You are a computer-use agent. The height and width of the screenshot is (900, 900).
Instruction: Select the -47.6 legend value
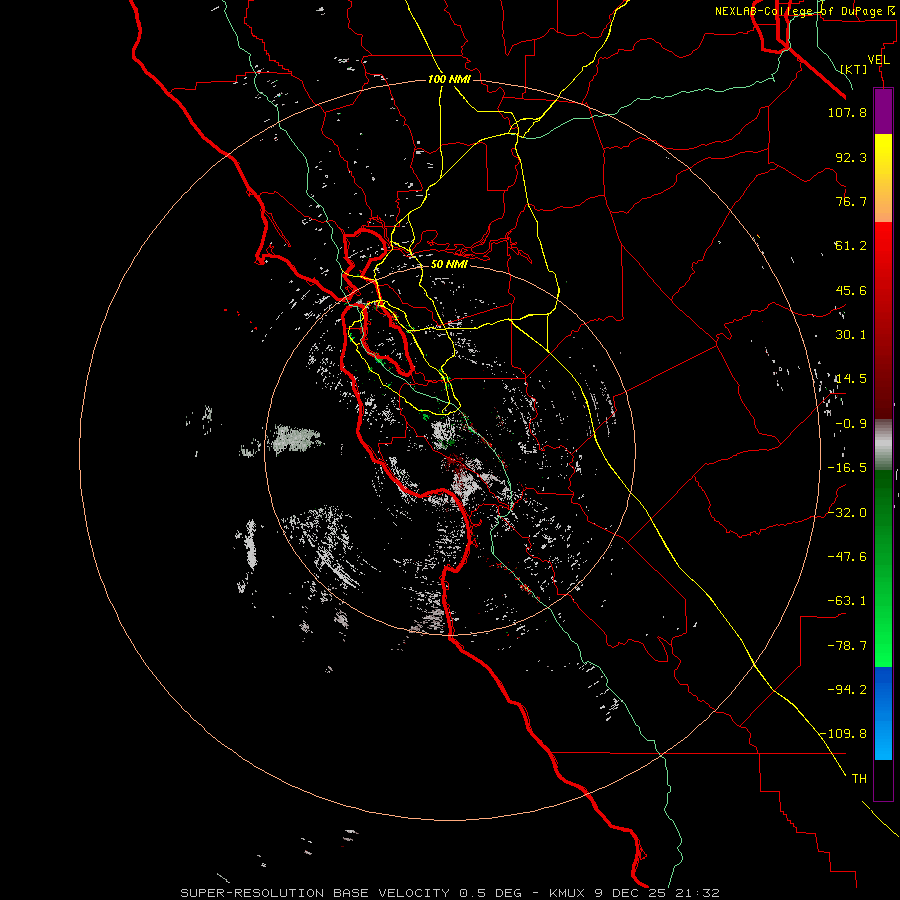[847, 556]
